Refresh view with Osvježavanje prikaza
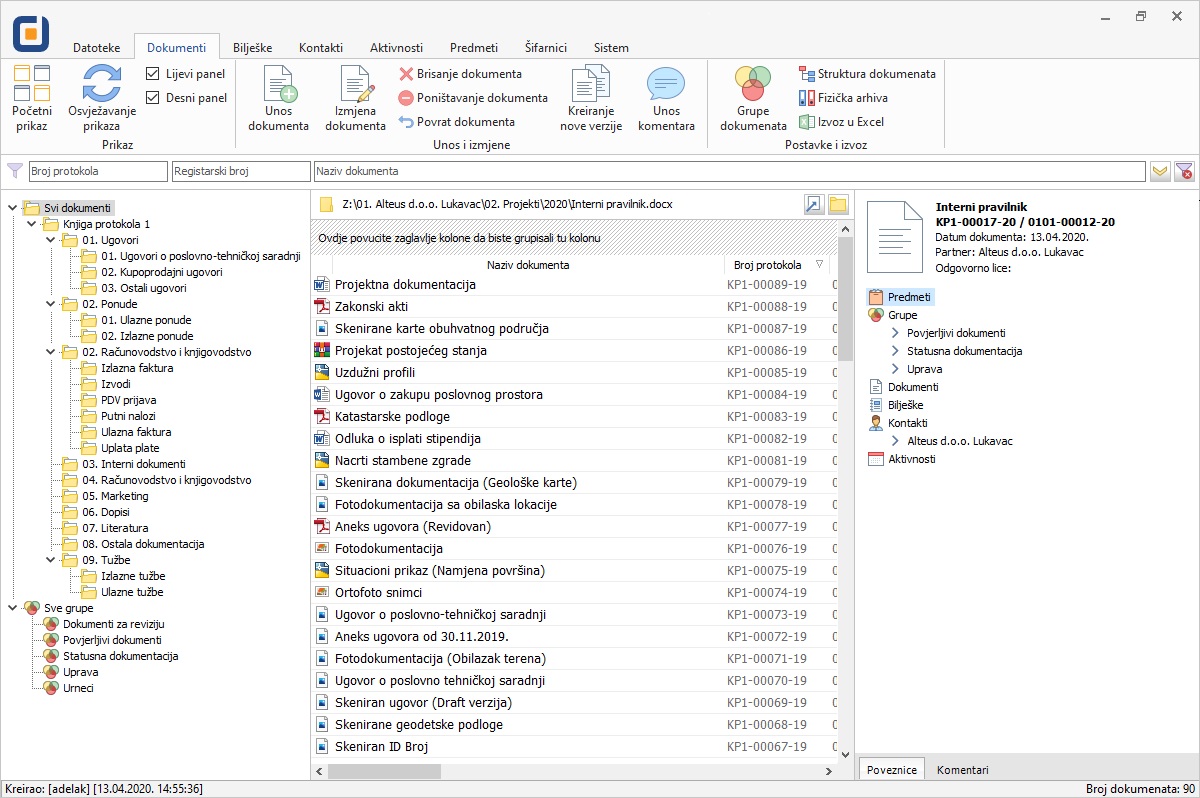The width and height of the screenshot is (1200, 798). 101,97
